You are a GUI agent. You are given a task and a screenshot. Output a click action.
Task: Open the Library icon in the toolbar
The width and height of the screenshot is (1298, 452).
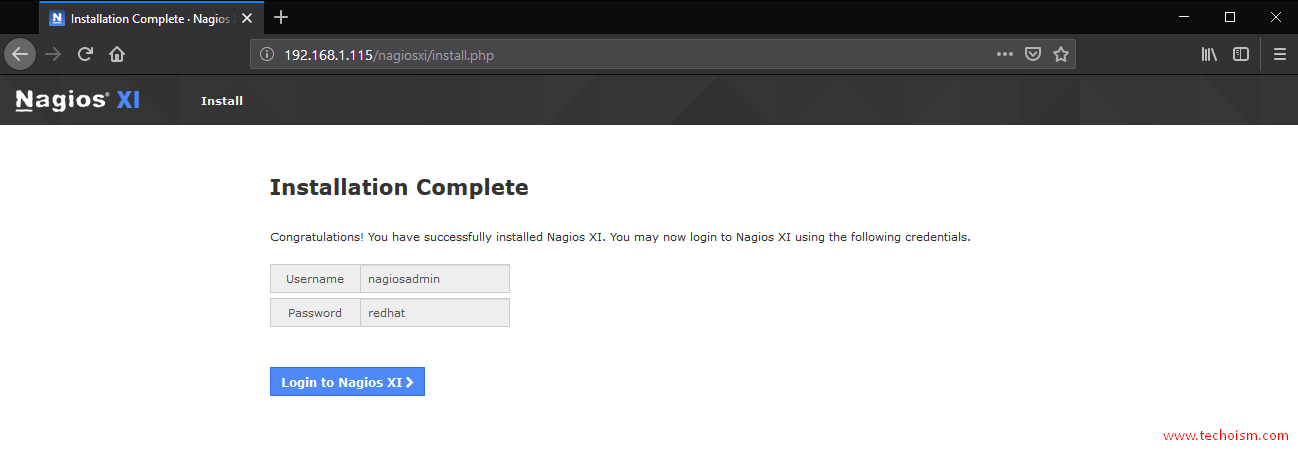1209,54
